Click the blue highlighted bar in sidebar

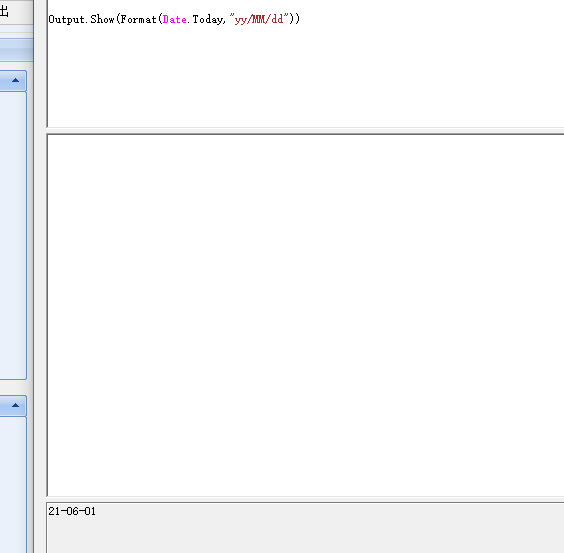click(17, 49)
